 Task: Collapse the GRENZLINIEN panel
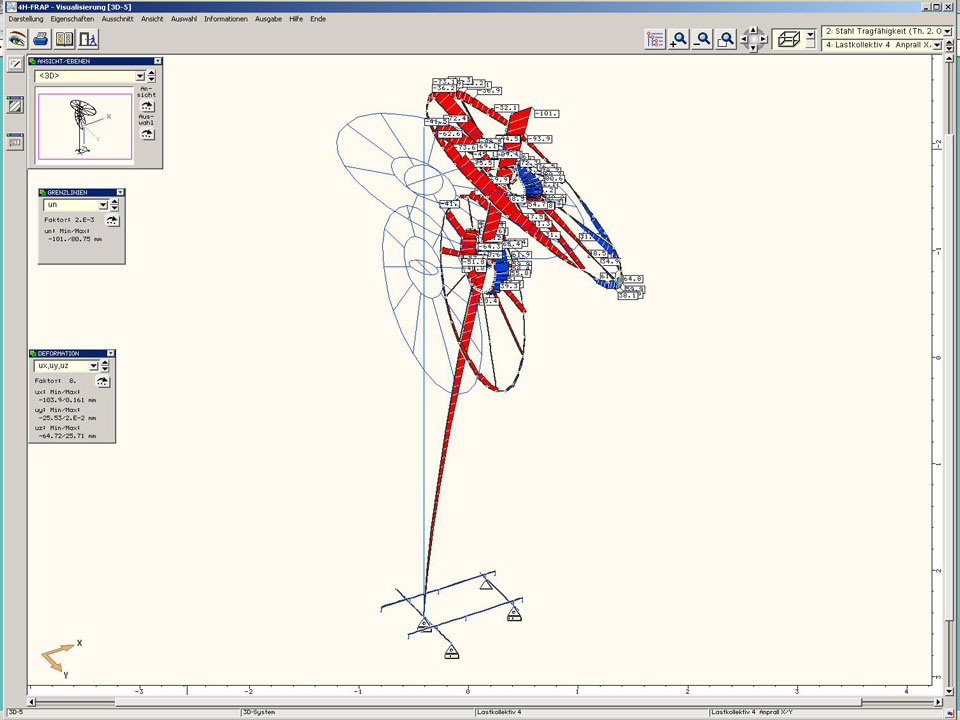point(120,192)
